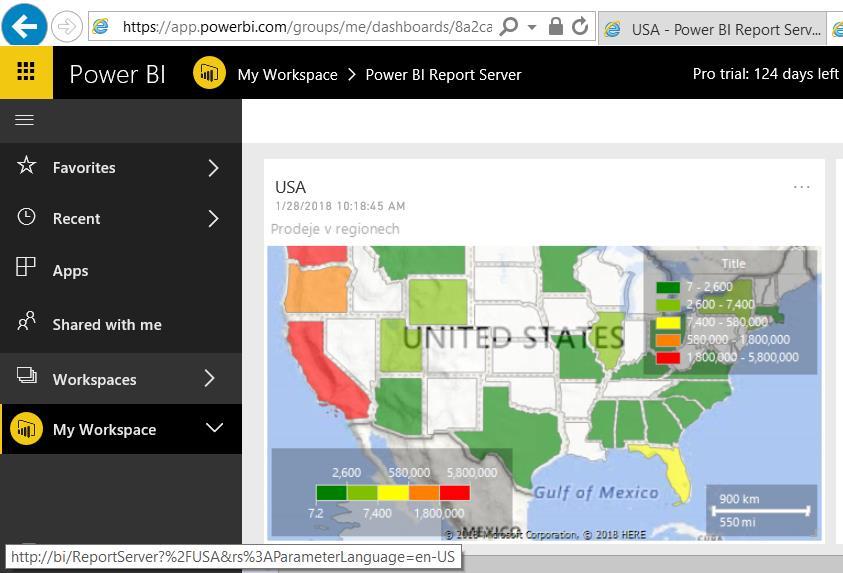Viewport: 843px width, 573px height.
Task: Click the Shared with me people icon
Action: click(x=26, y=321)
